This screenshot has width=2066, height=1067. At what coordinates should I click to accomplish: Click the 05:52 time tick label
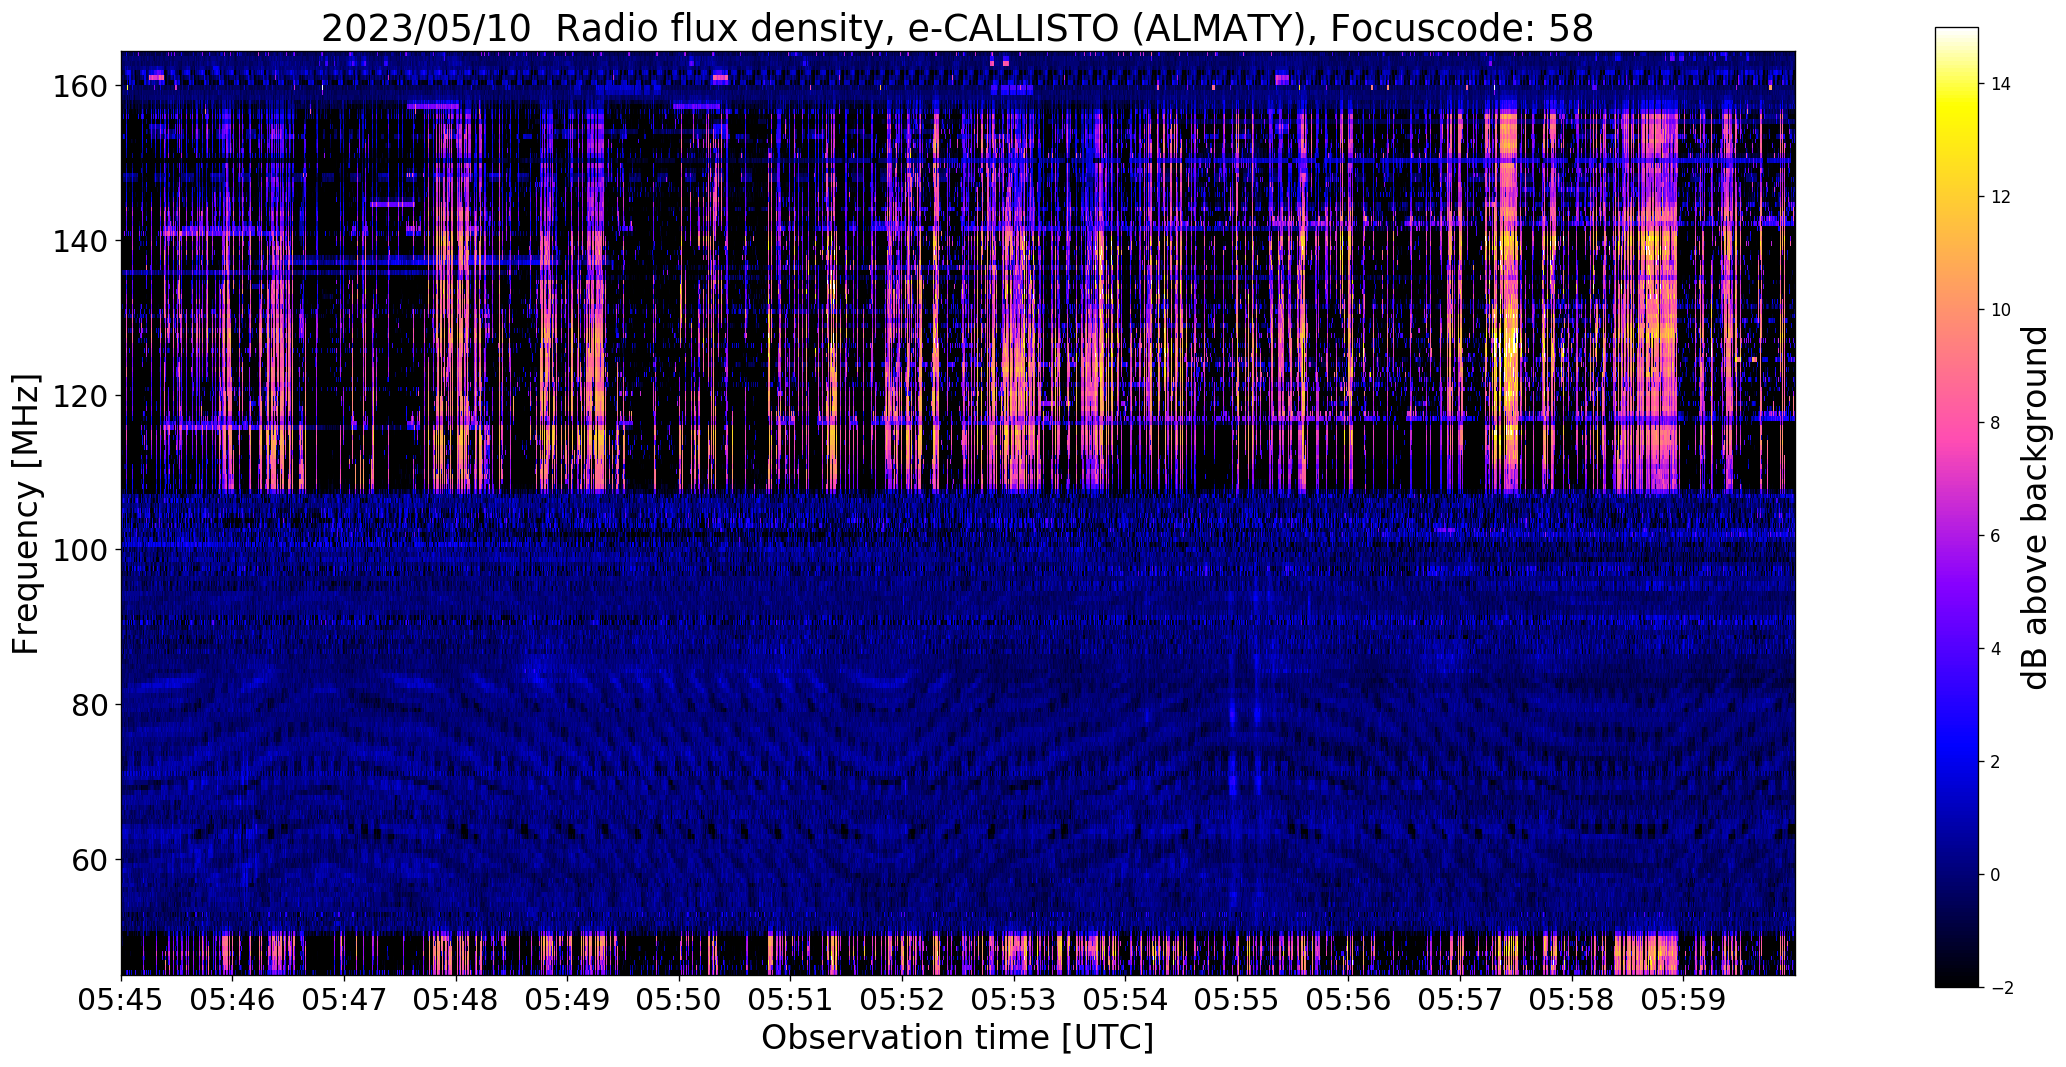pos(903,1000)
